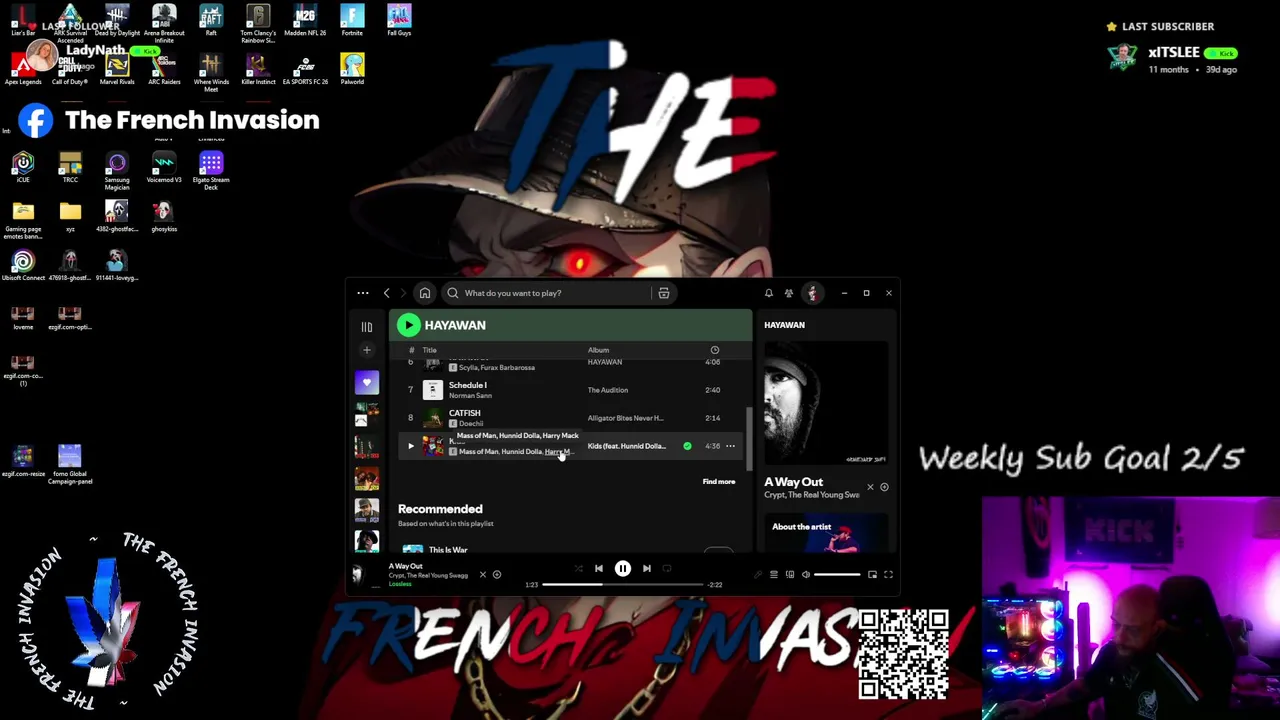Open Connect to a device
The image size is (1280, 720).
click(x=790, y=575)
